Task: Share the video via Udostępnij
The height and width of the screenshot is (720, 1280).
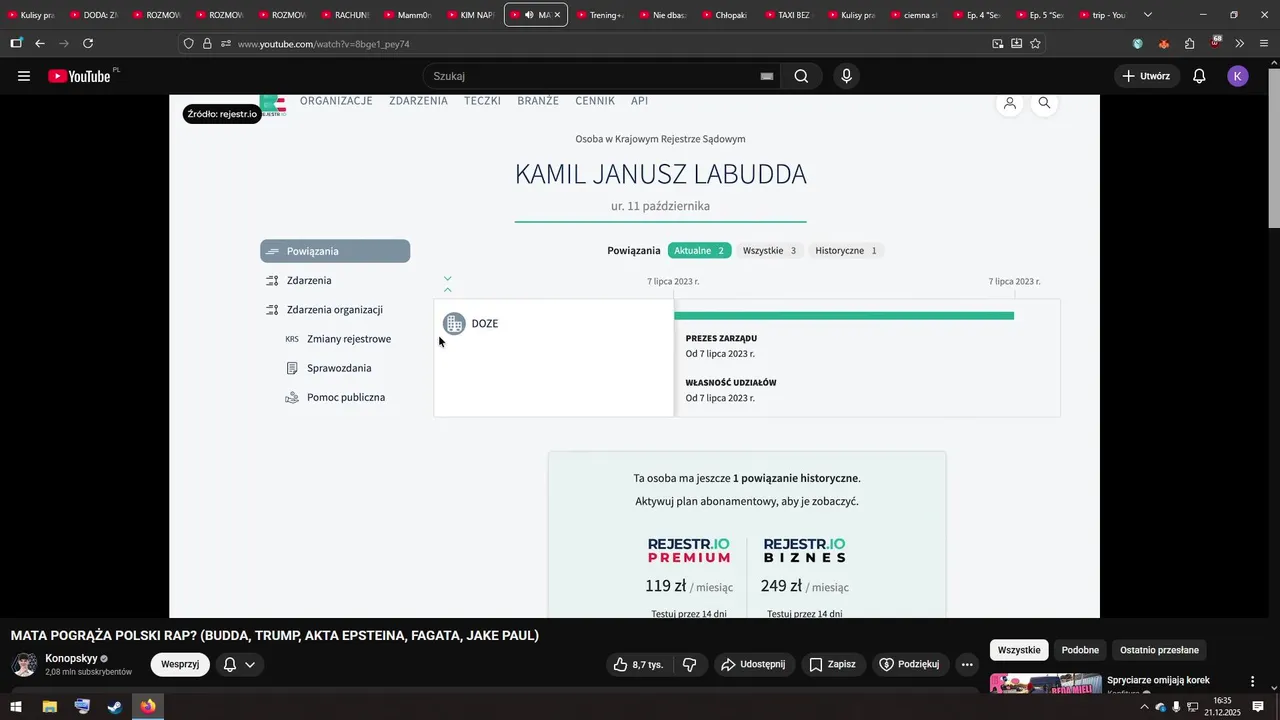Action: click(x=754, y=664)
